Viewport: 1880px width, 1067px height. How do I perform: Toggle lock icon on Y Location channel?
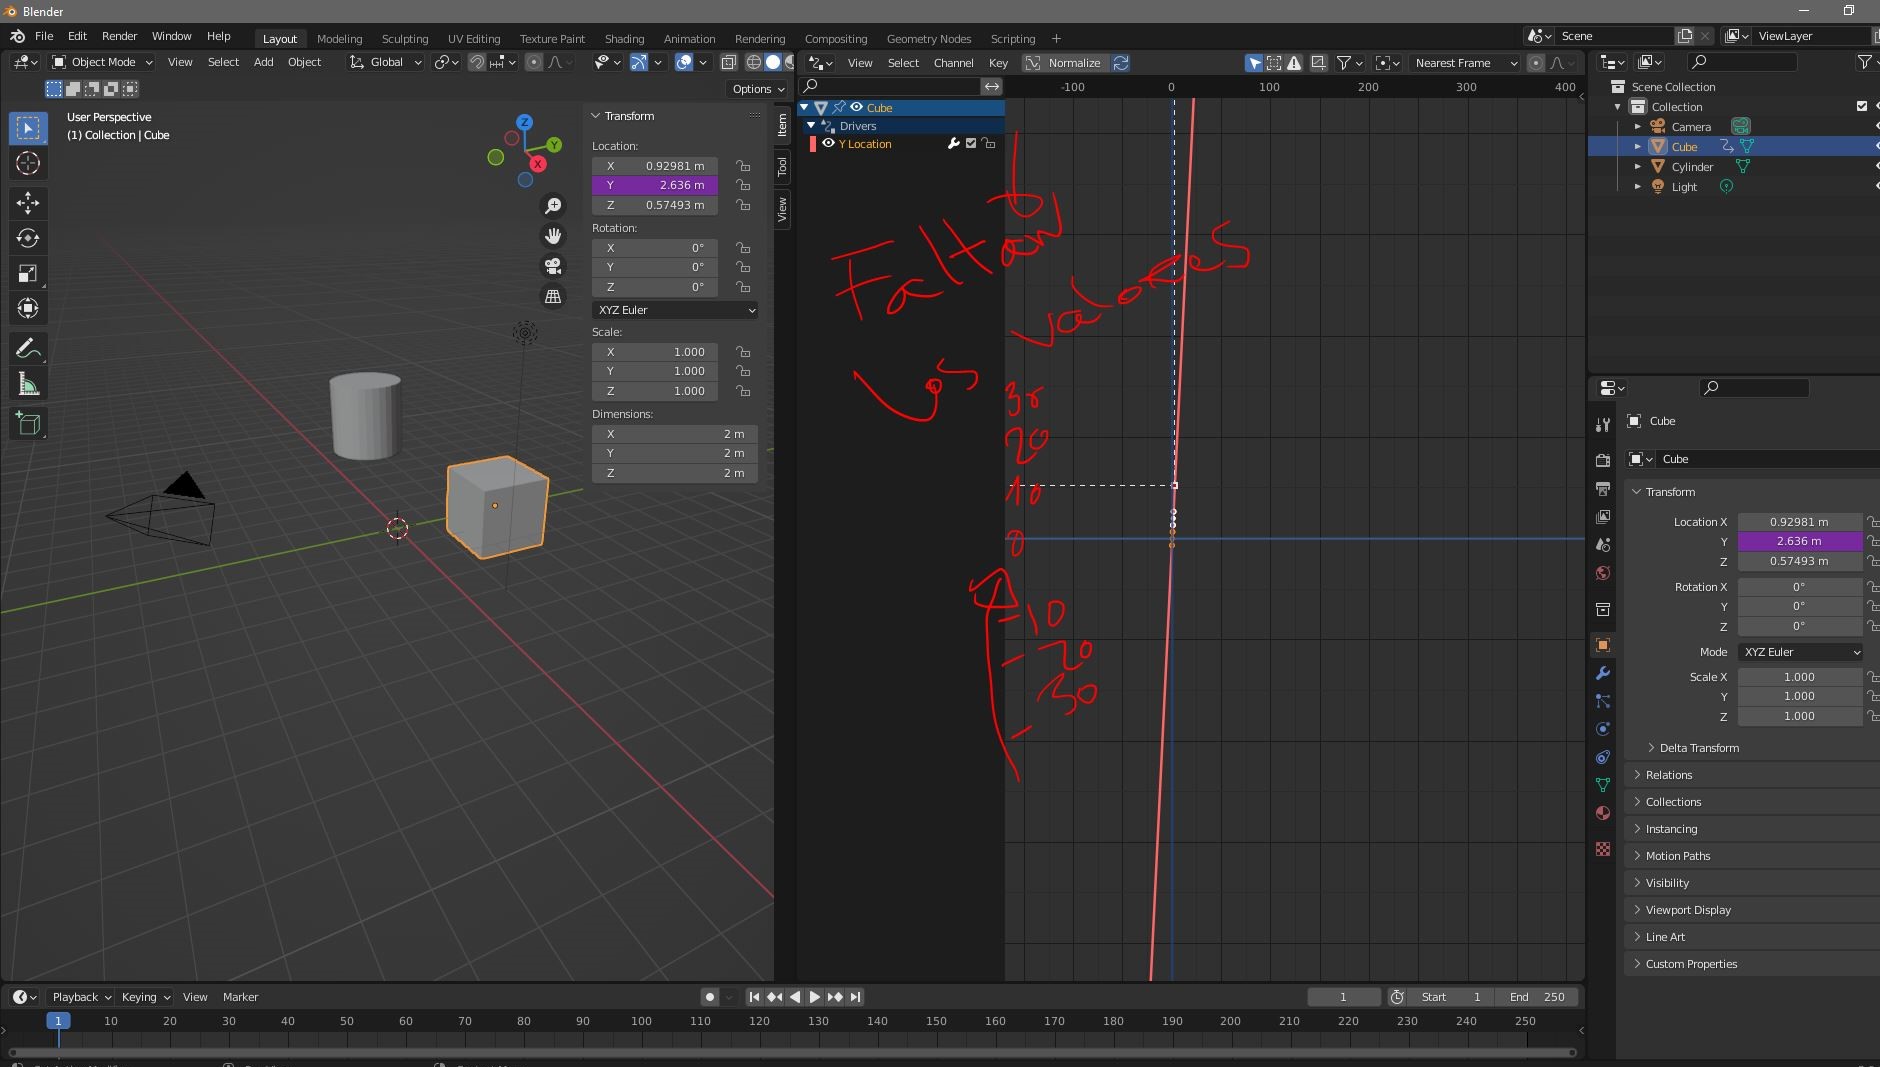pyautogui.click(x=989, y=144)
